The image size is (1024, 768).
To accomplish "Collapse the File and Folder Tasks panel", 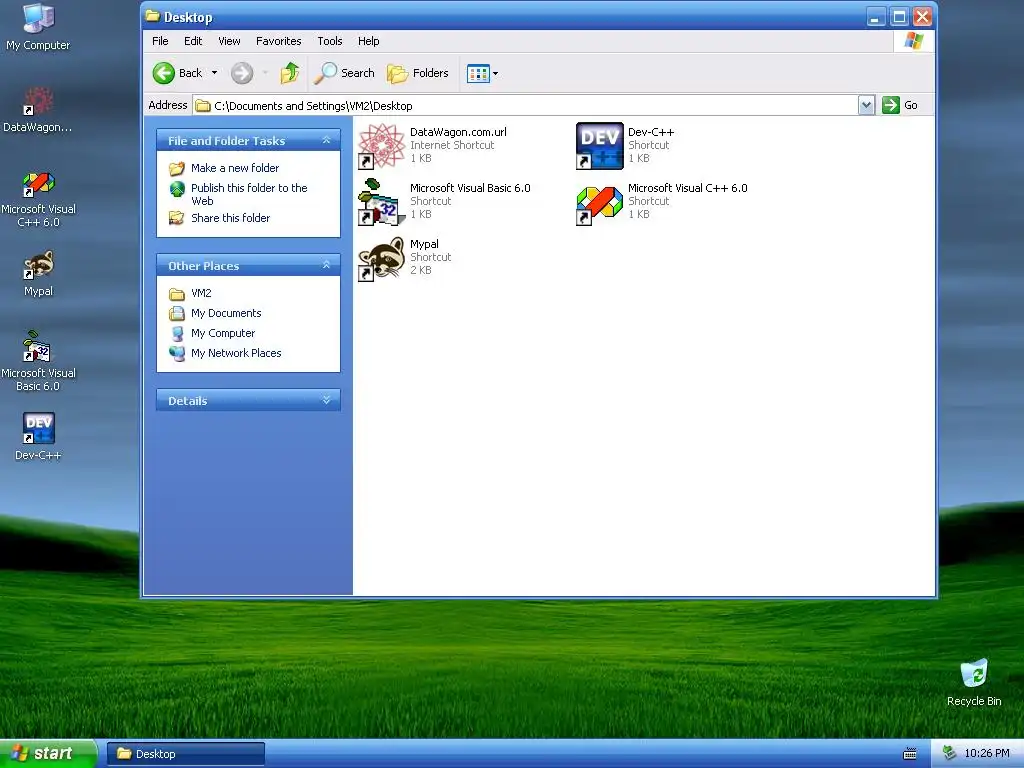I will click(327, 140).
